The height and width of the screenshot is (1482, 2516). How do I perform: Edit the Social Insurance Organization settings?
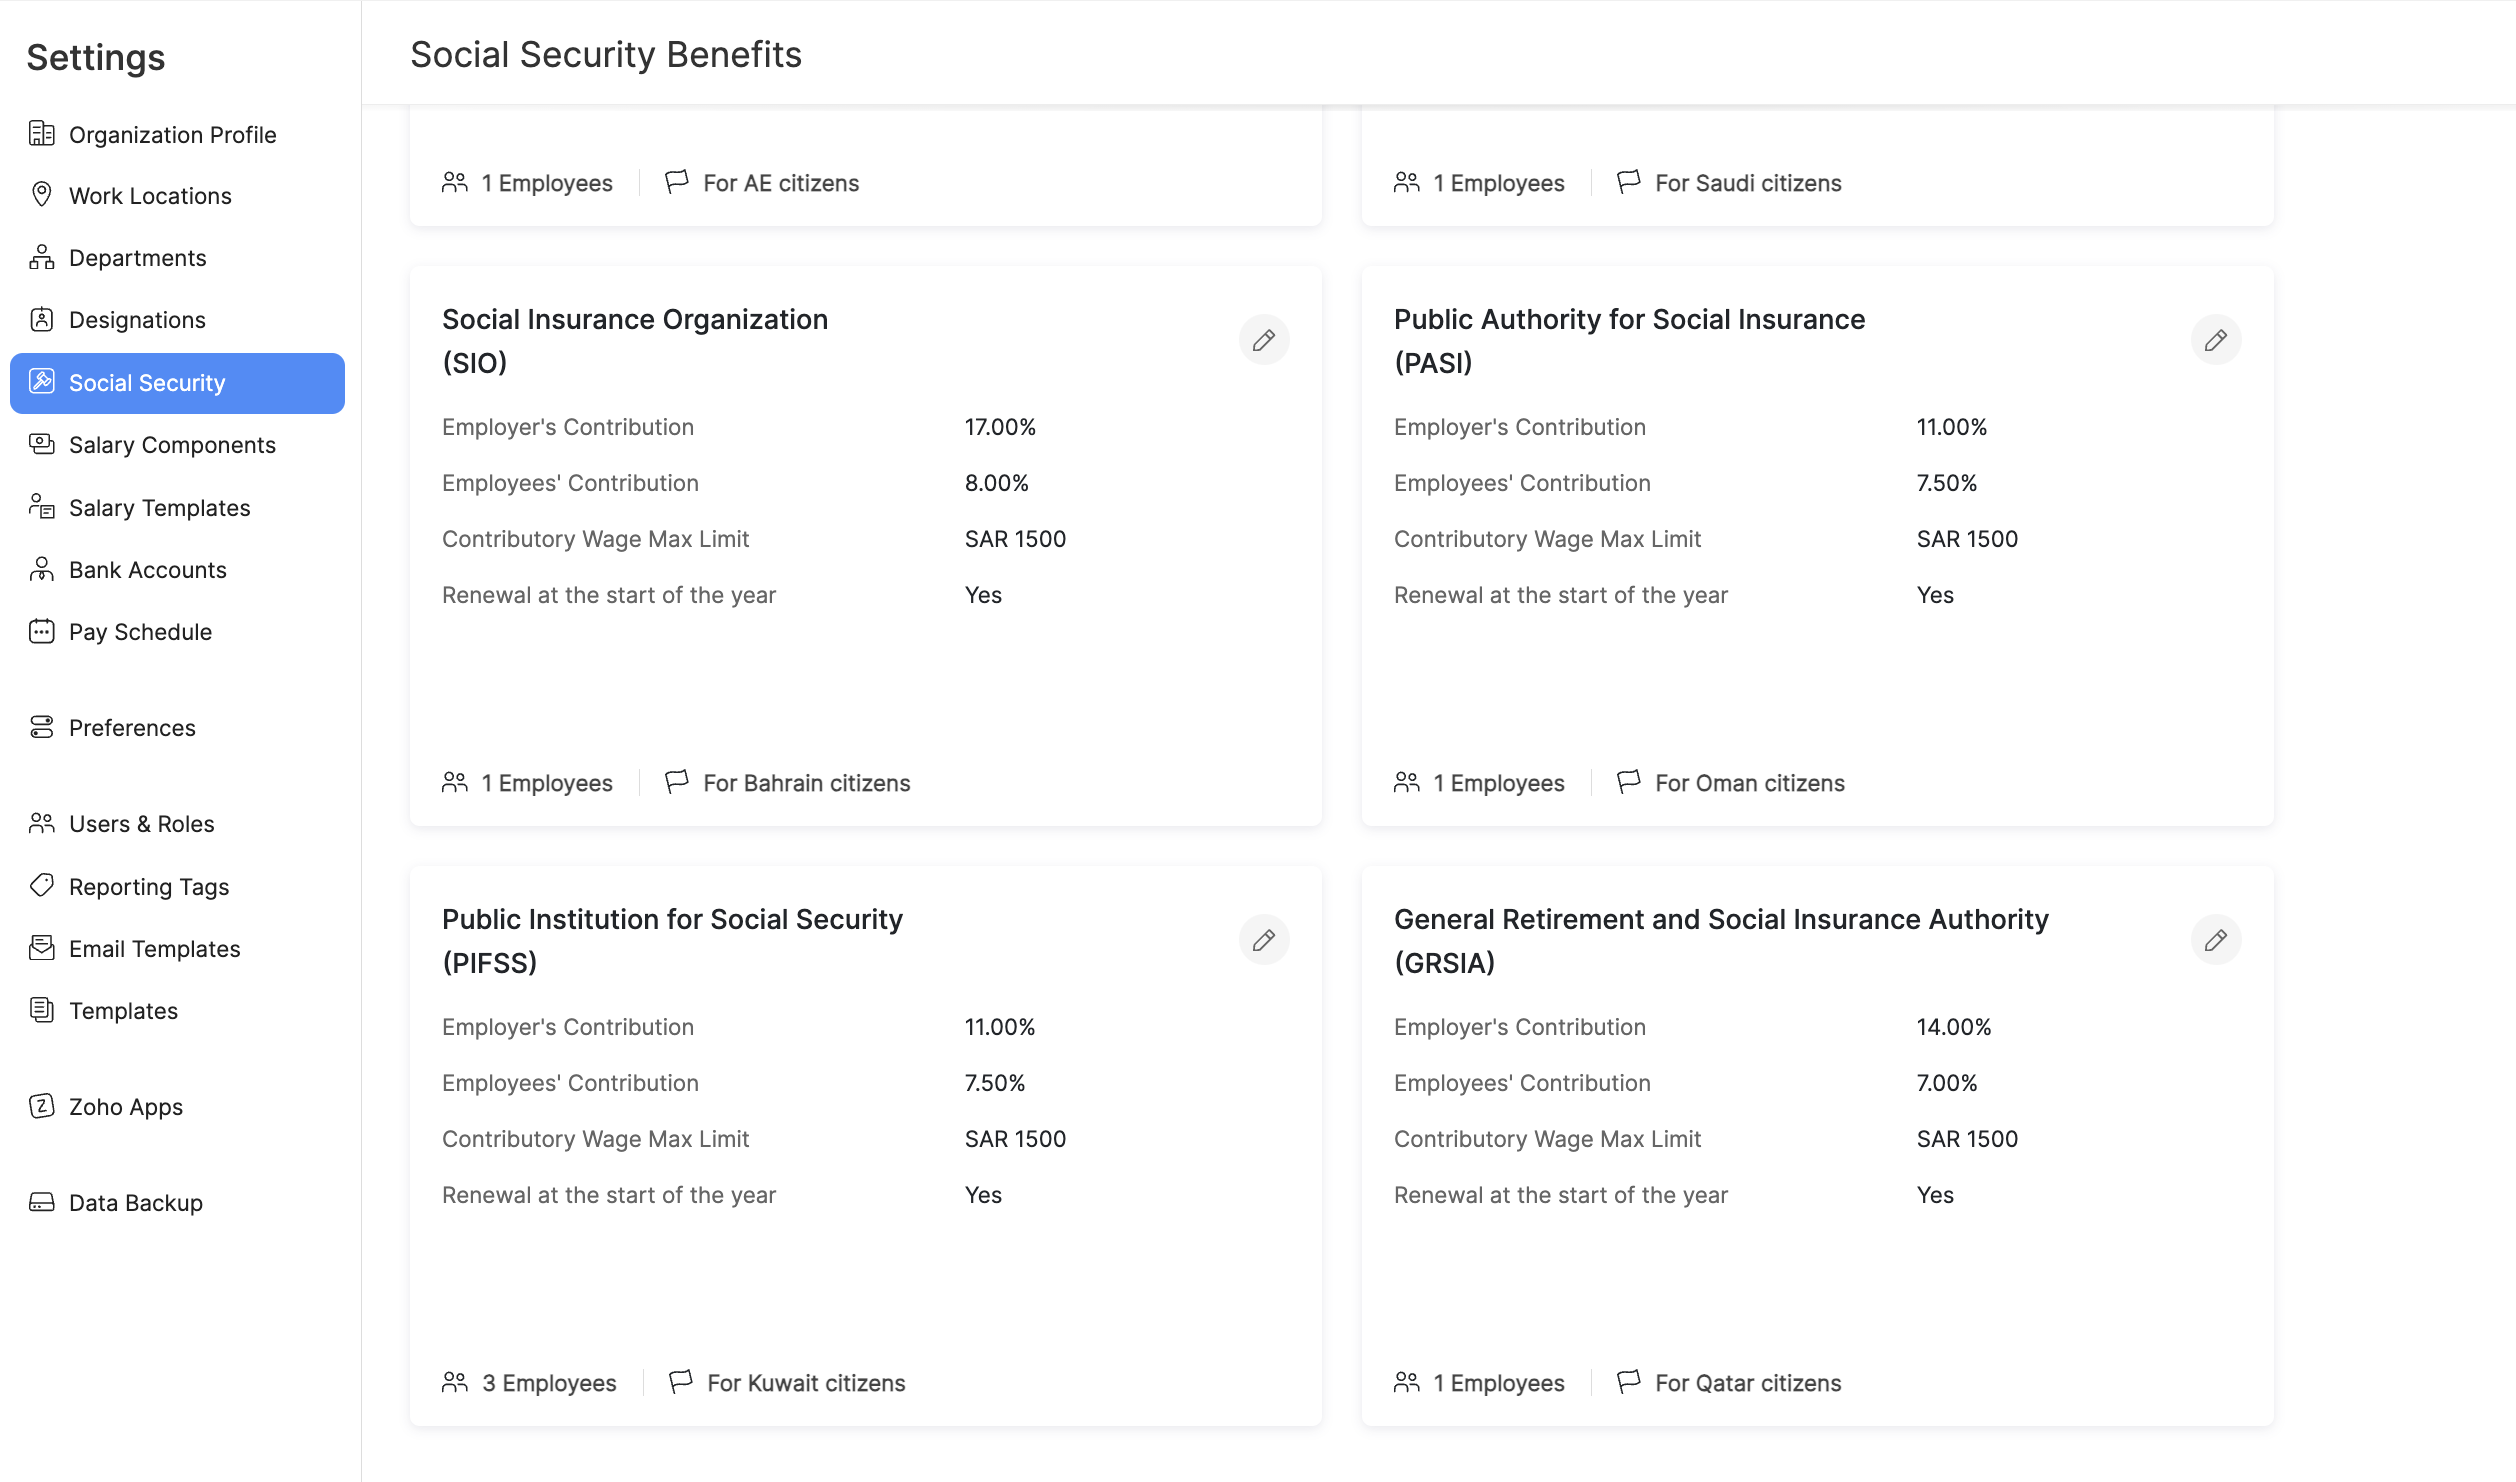pos(1264,339)
